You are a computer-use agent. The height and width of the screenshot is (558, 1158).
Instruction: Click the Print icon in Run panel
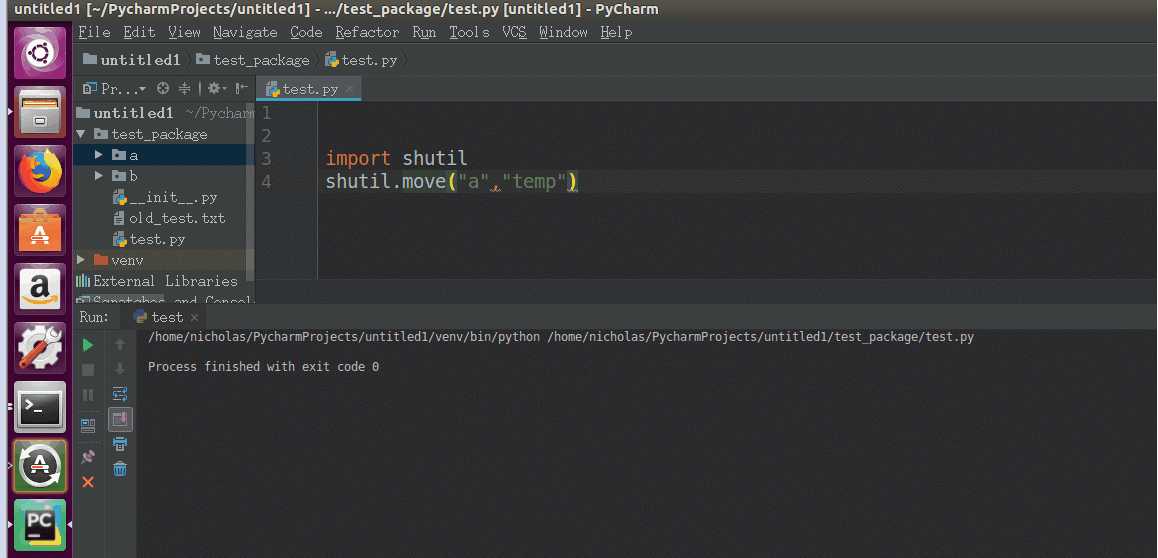click(120, 444)
